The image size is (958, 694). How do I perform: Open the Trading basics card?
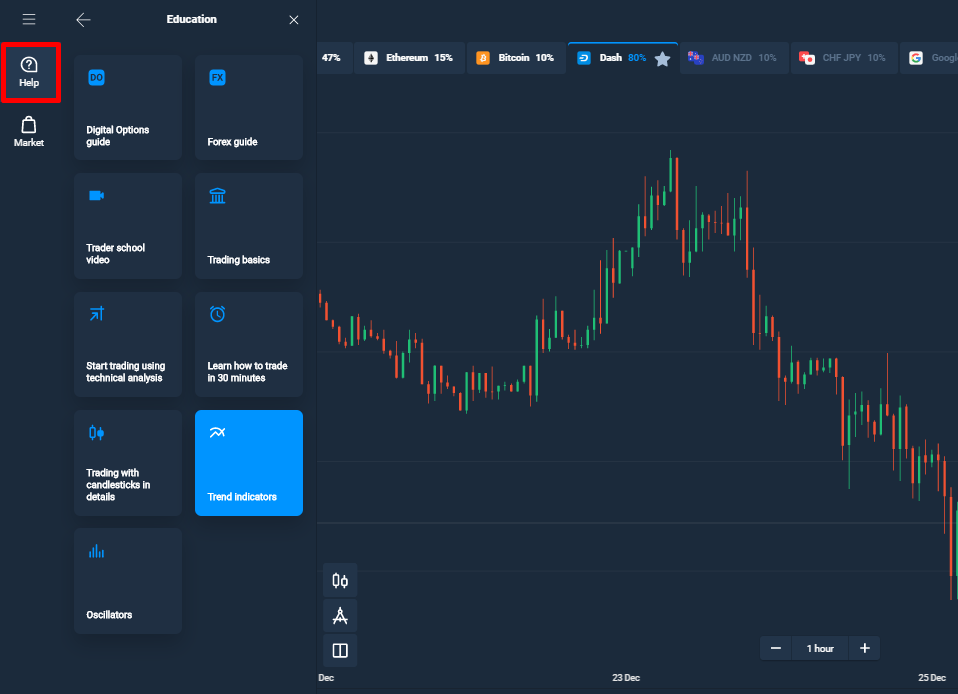tap(249, 226)
